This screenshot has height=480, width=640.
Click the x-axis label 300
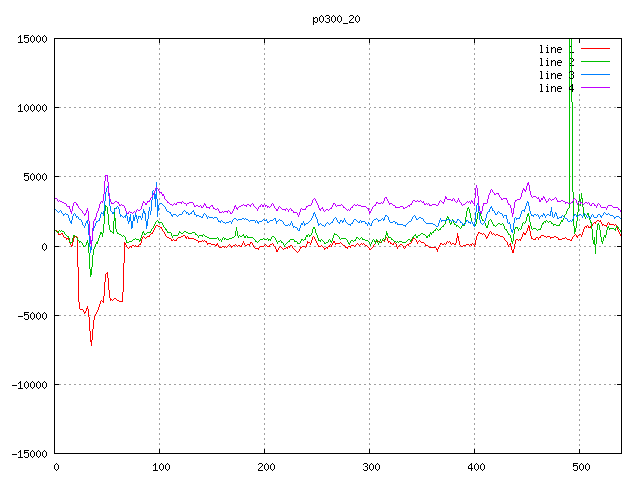pyautogui.click(x=371, y=467)
